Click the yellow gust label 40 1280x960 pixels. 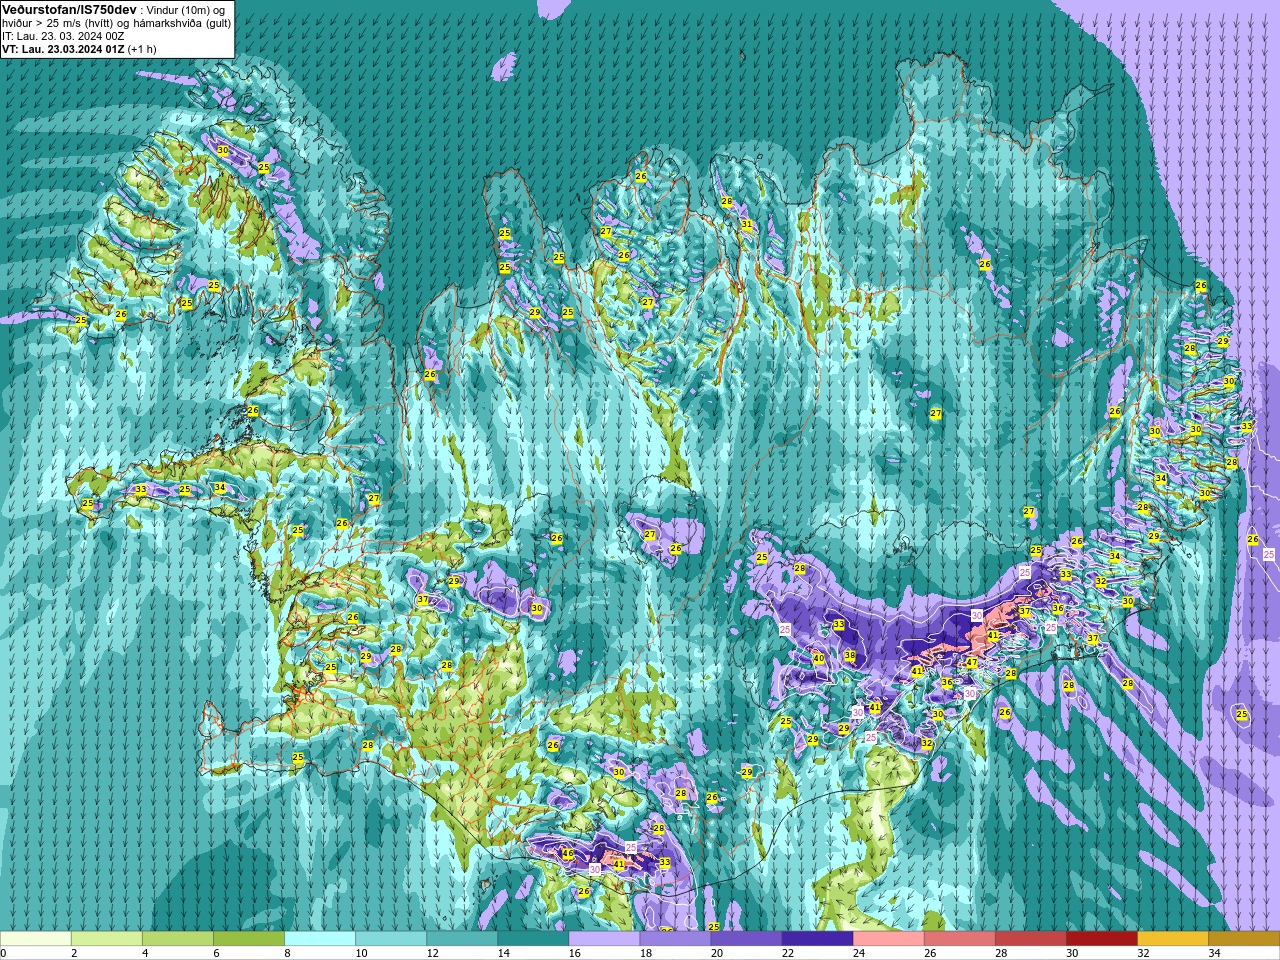(818, 658)
